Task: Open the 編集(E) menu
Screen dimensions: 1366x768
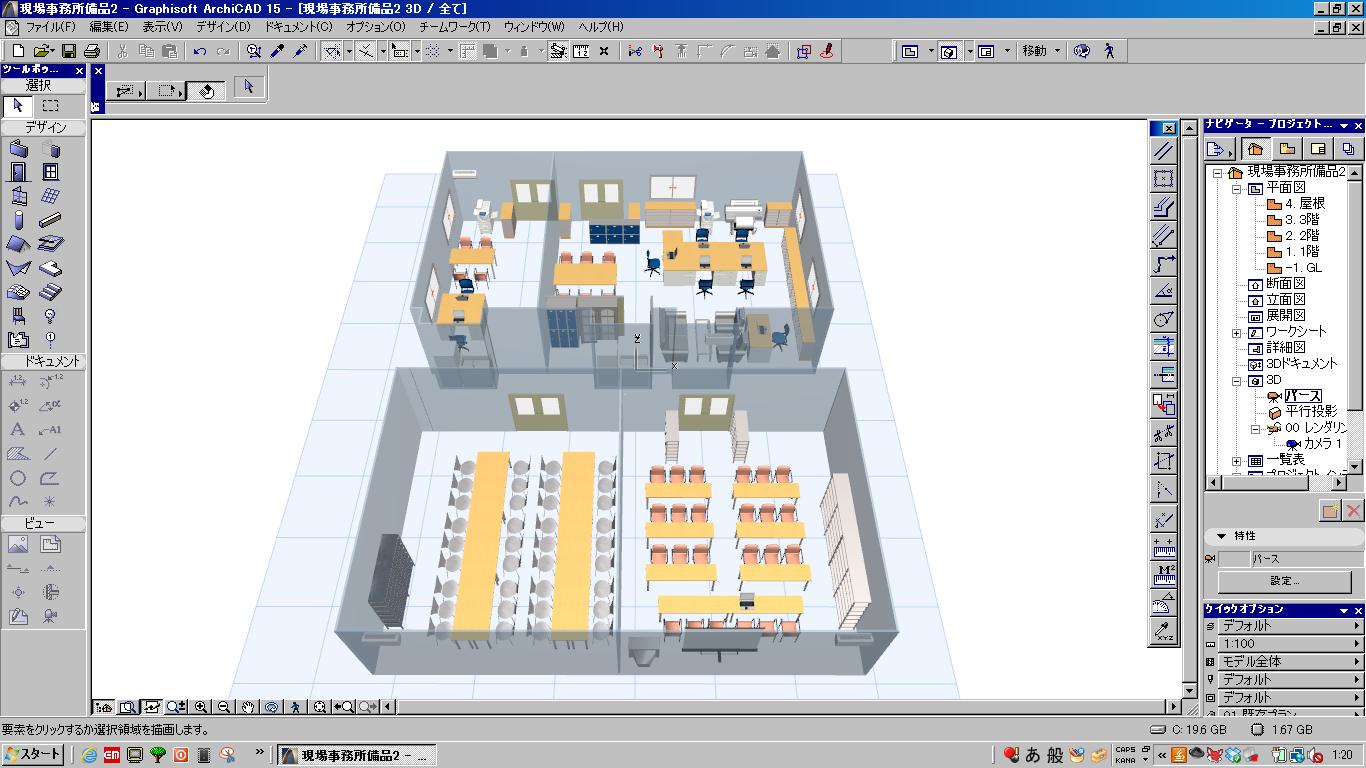Action: click(108, 27)
